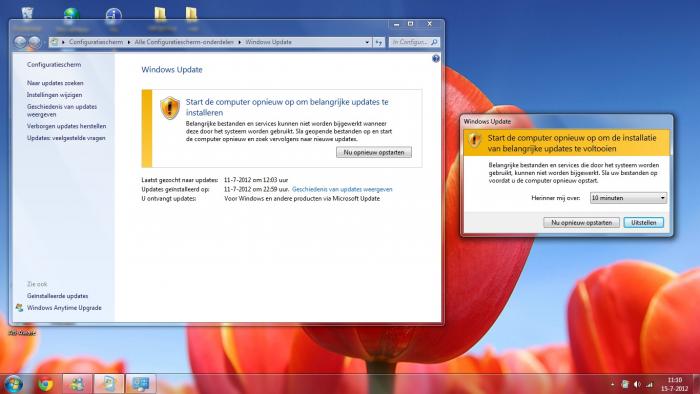
Task: Click the search magnifier icon
Action: 434,42
